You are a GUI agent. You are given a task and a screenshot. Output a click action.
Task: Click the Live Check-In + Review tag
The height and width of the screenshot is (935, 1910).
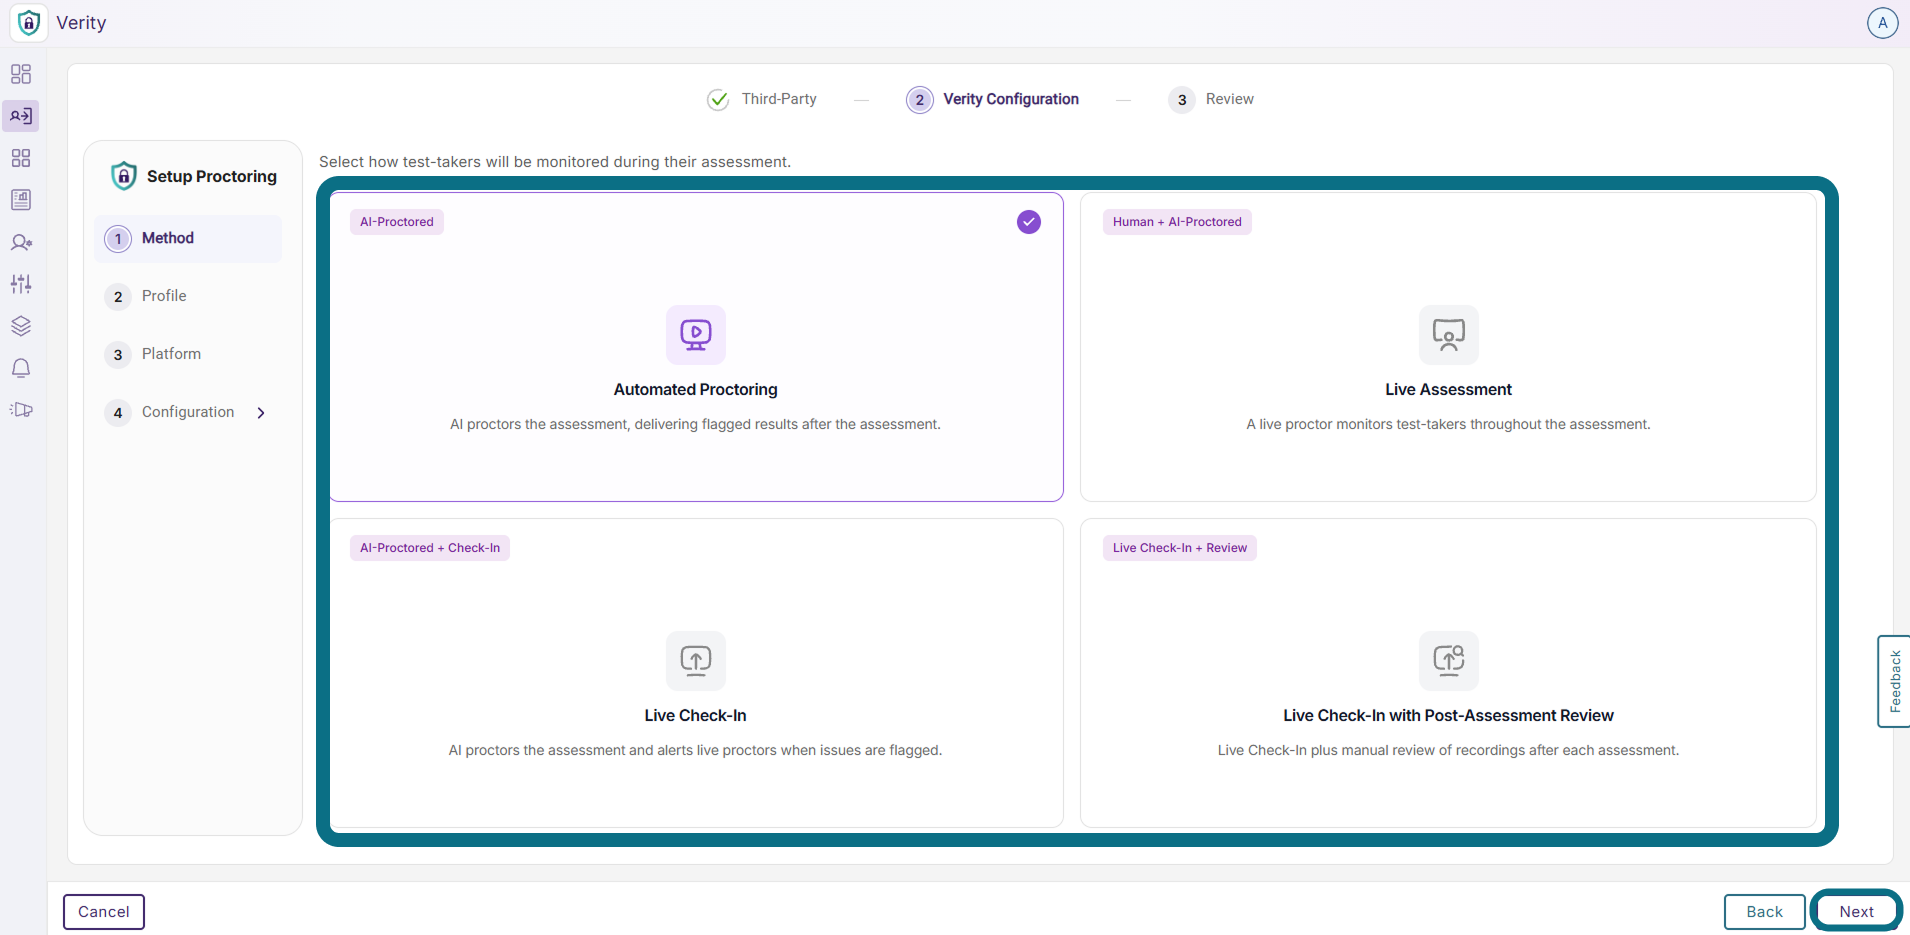click(1180, 548)
